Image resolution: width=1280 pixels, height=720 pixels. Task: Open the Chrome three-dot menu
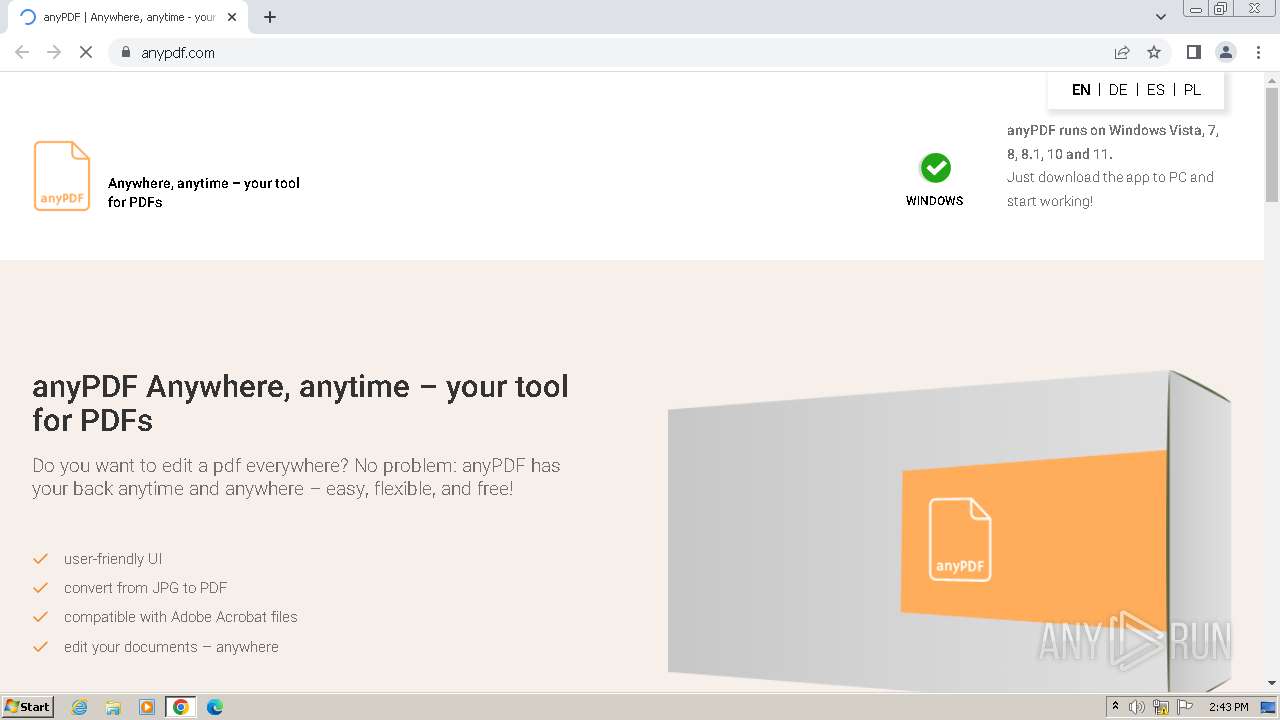[1258, 52]
